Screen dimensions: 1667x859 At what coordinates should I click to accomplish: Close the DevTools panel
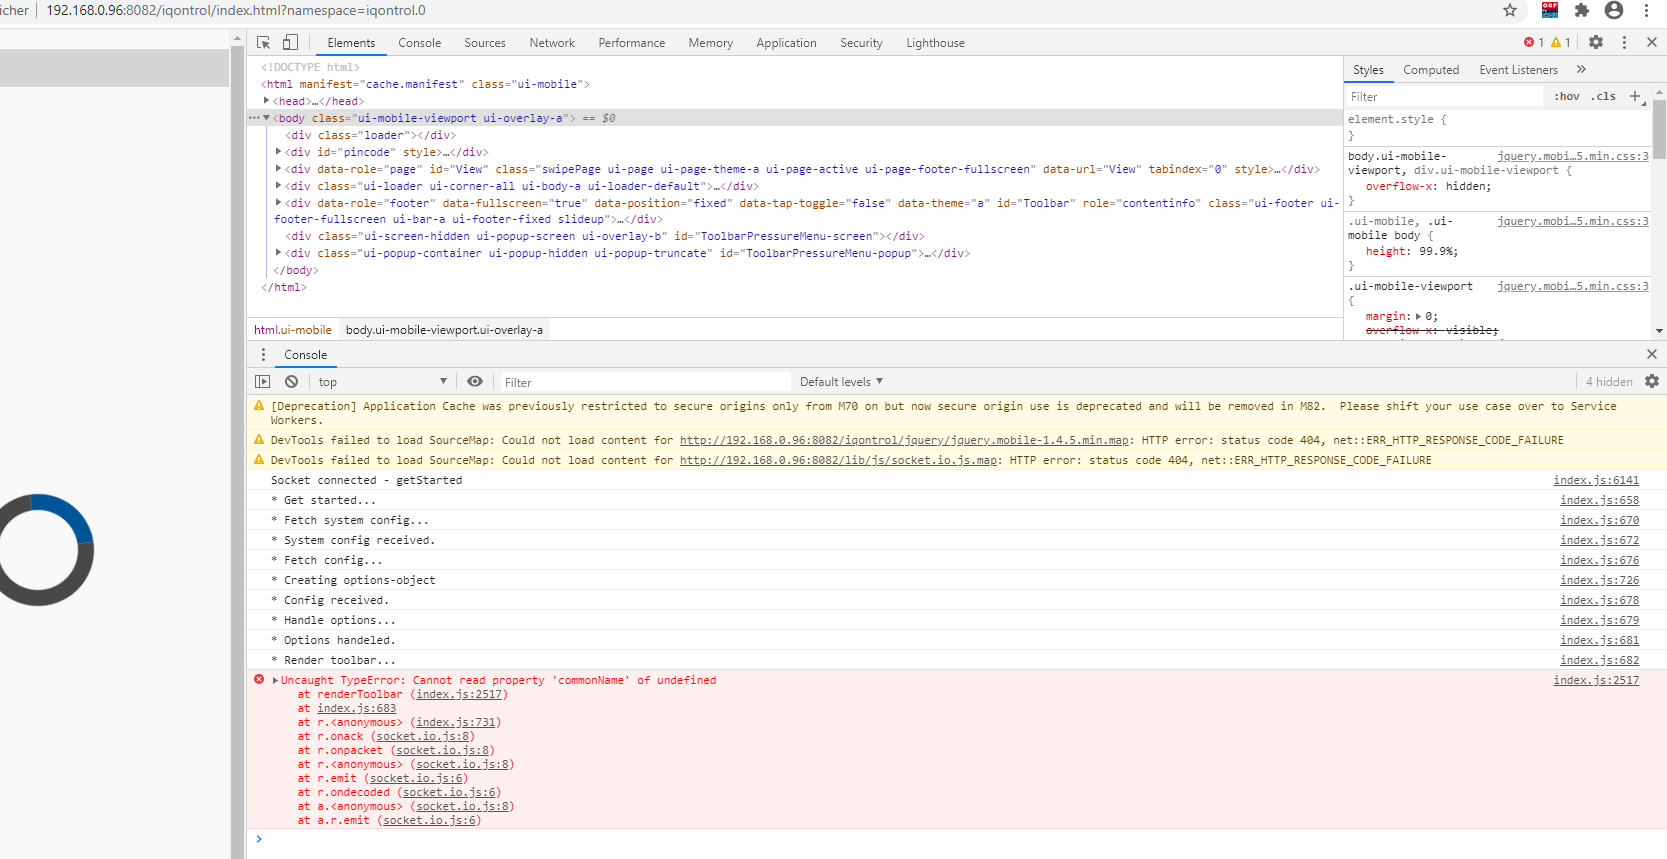[x=1652, y=42]
